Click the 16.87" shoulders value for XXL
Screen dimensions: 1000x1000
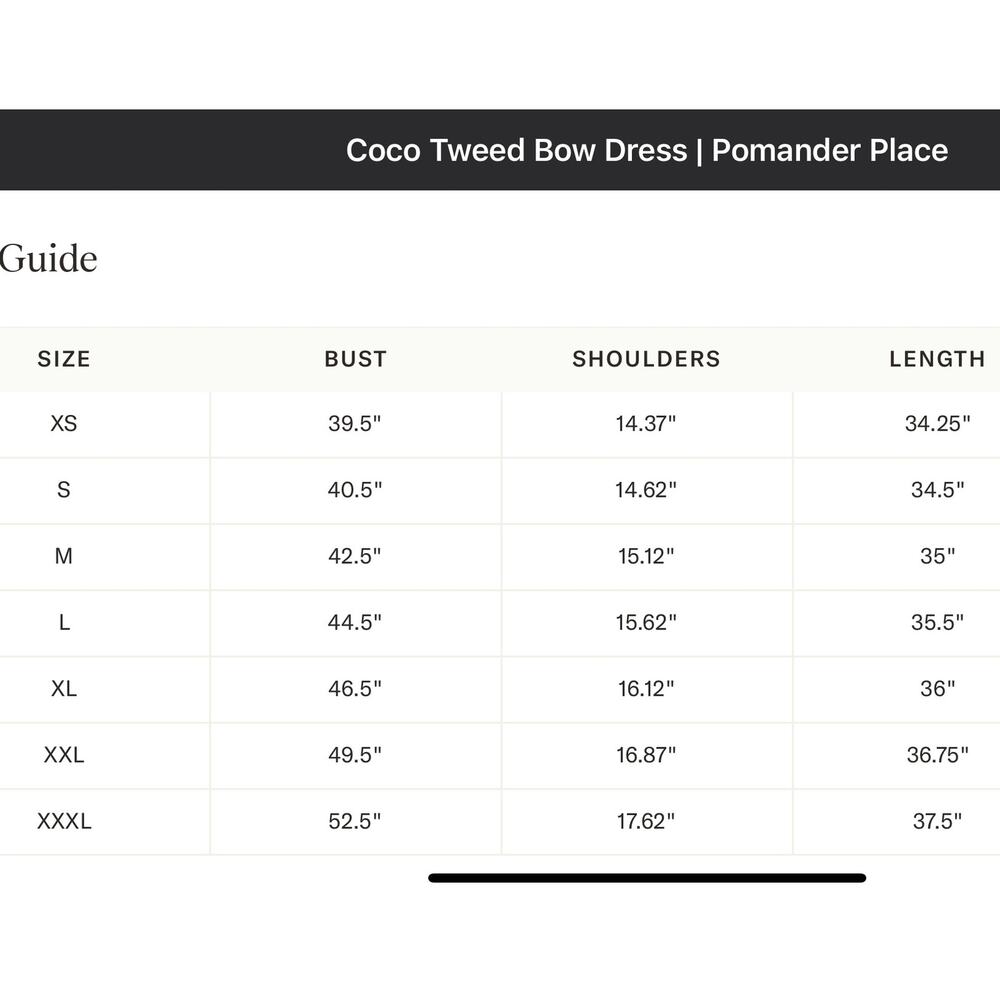pos(645,755)
